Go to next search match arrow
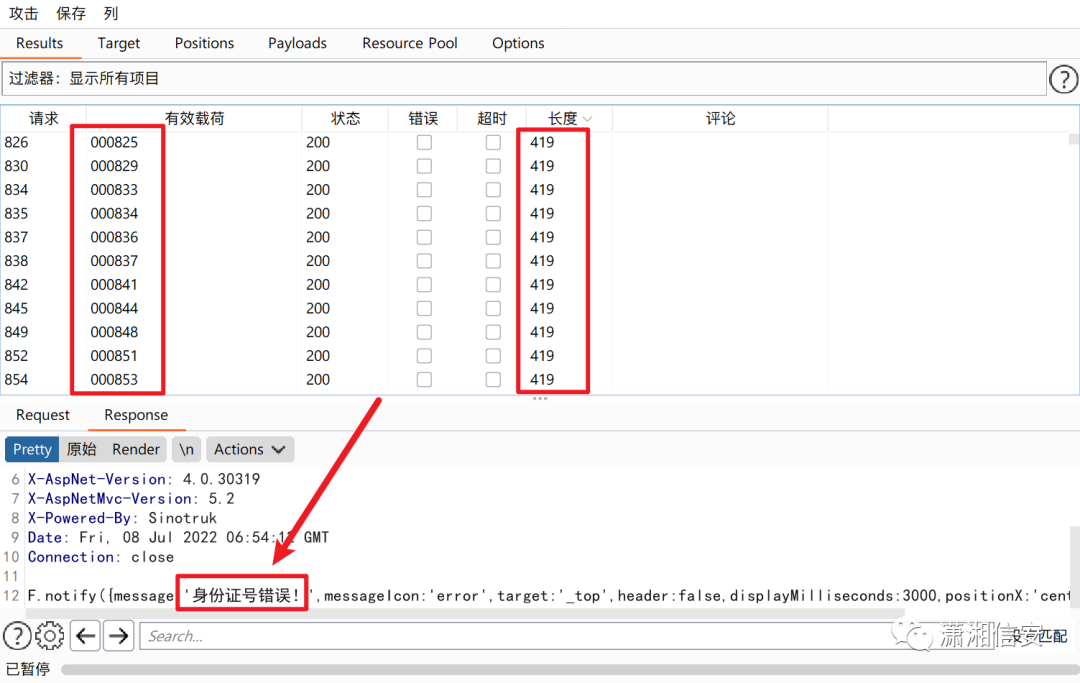Viewport: 1080px width, 683px height. point(119,635)
